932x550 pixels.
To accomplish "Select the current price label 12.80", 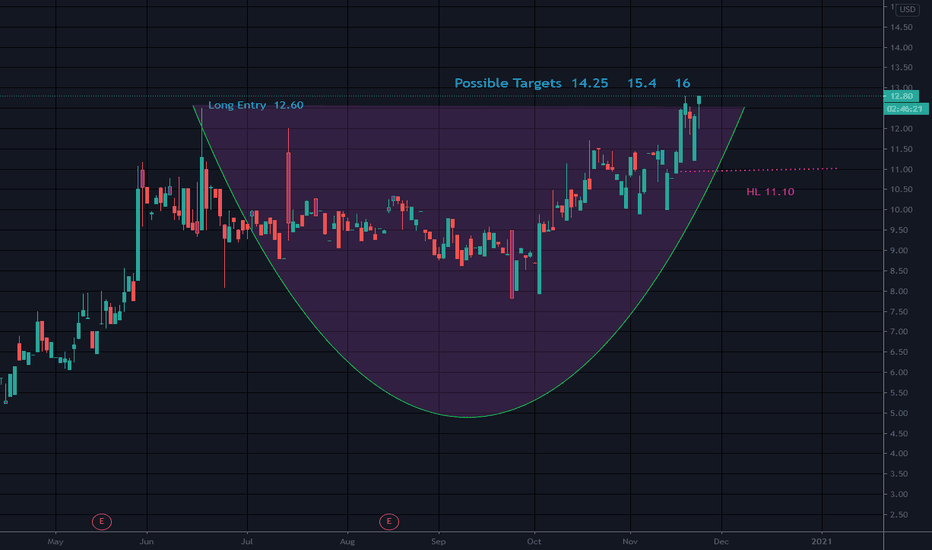I will [902, 96].
